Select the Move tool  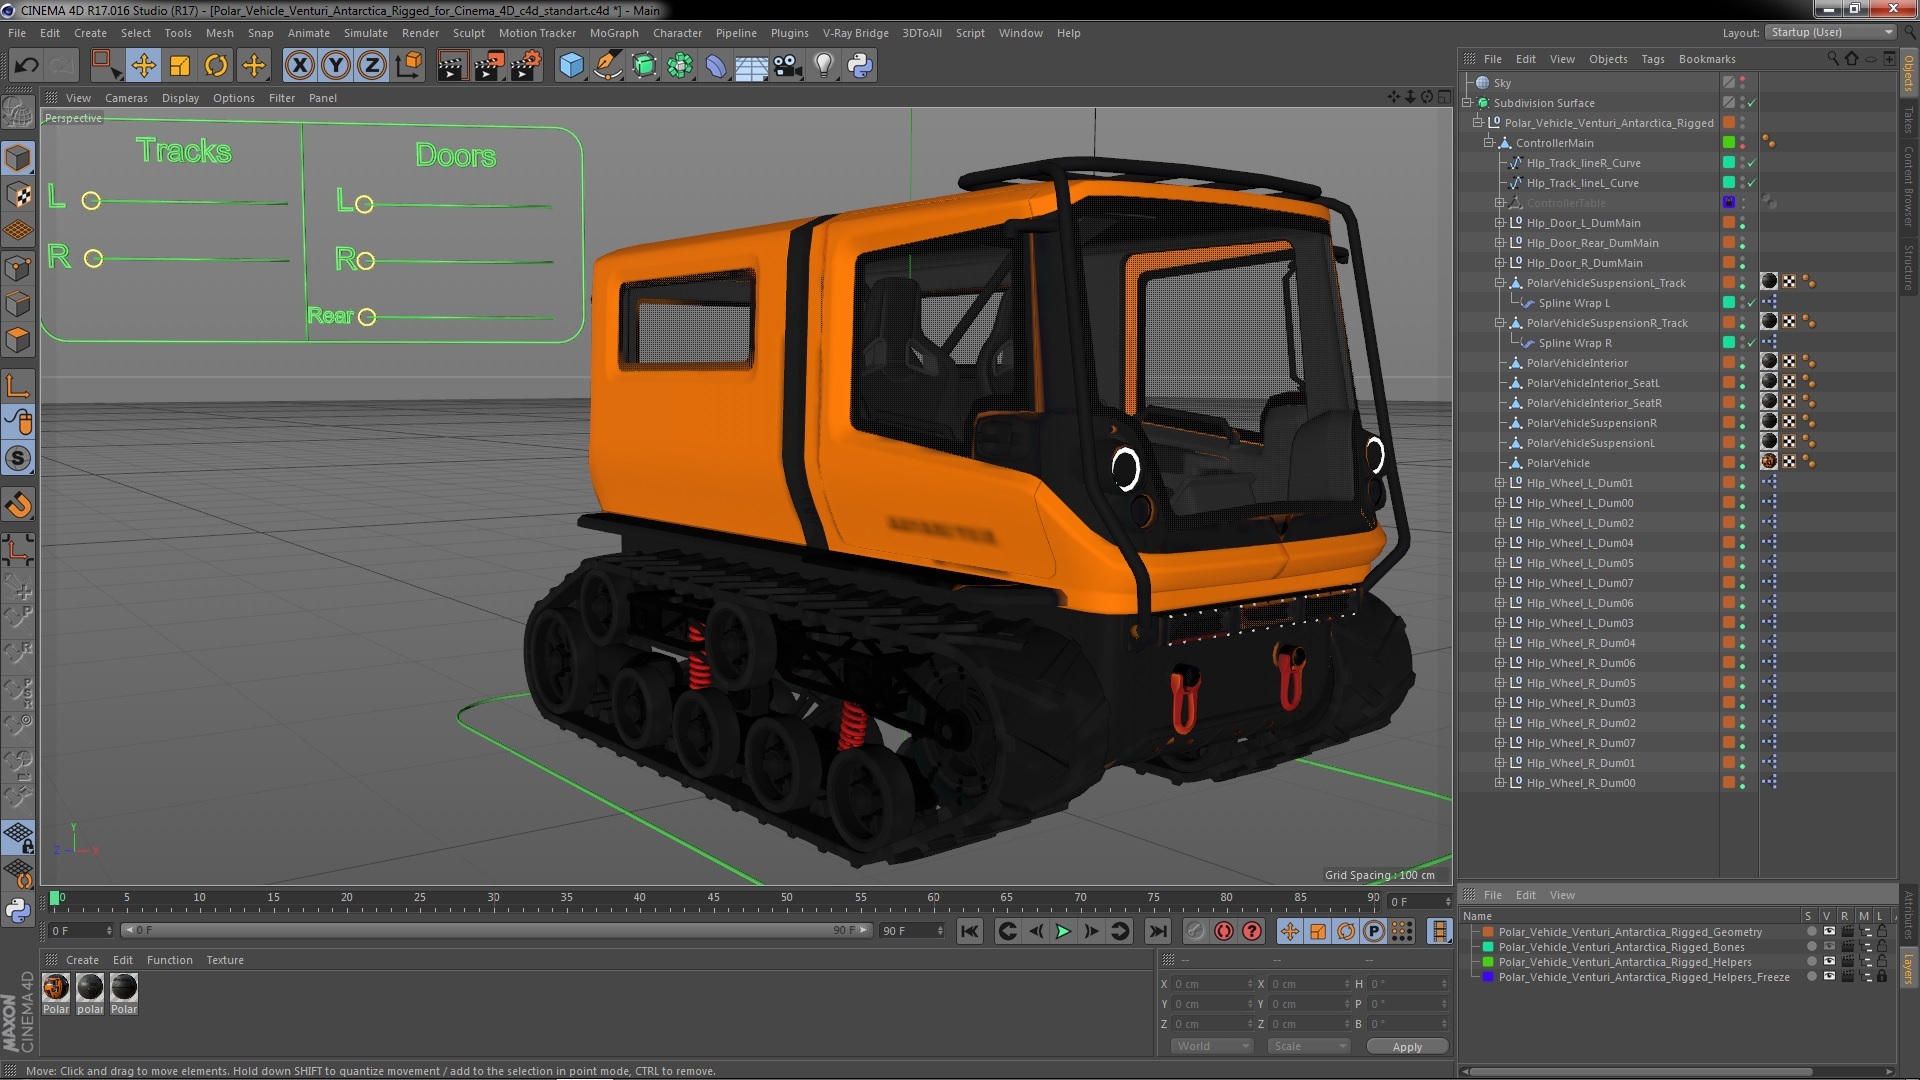pos(143,66)
